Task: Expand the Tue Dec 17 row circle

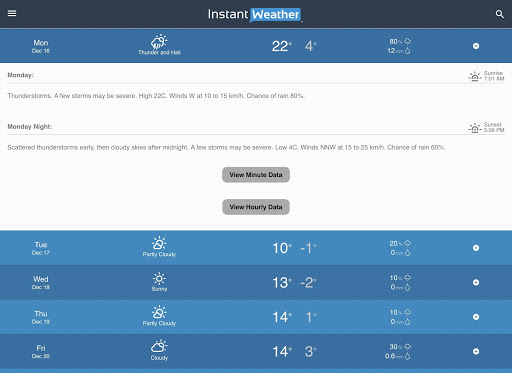Action: pos(476,248)
